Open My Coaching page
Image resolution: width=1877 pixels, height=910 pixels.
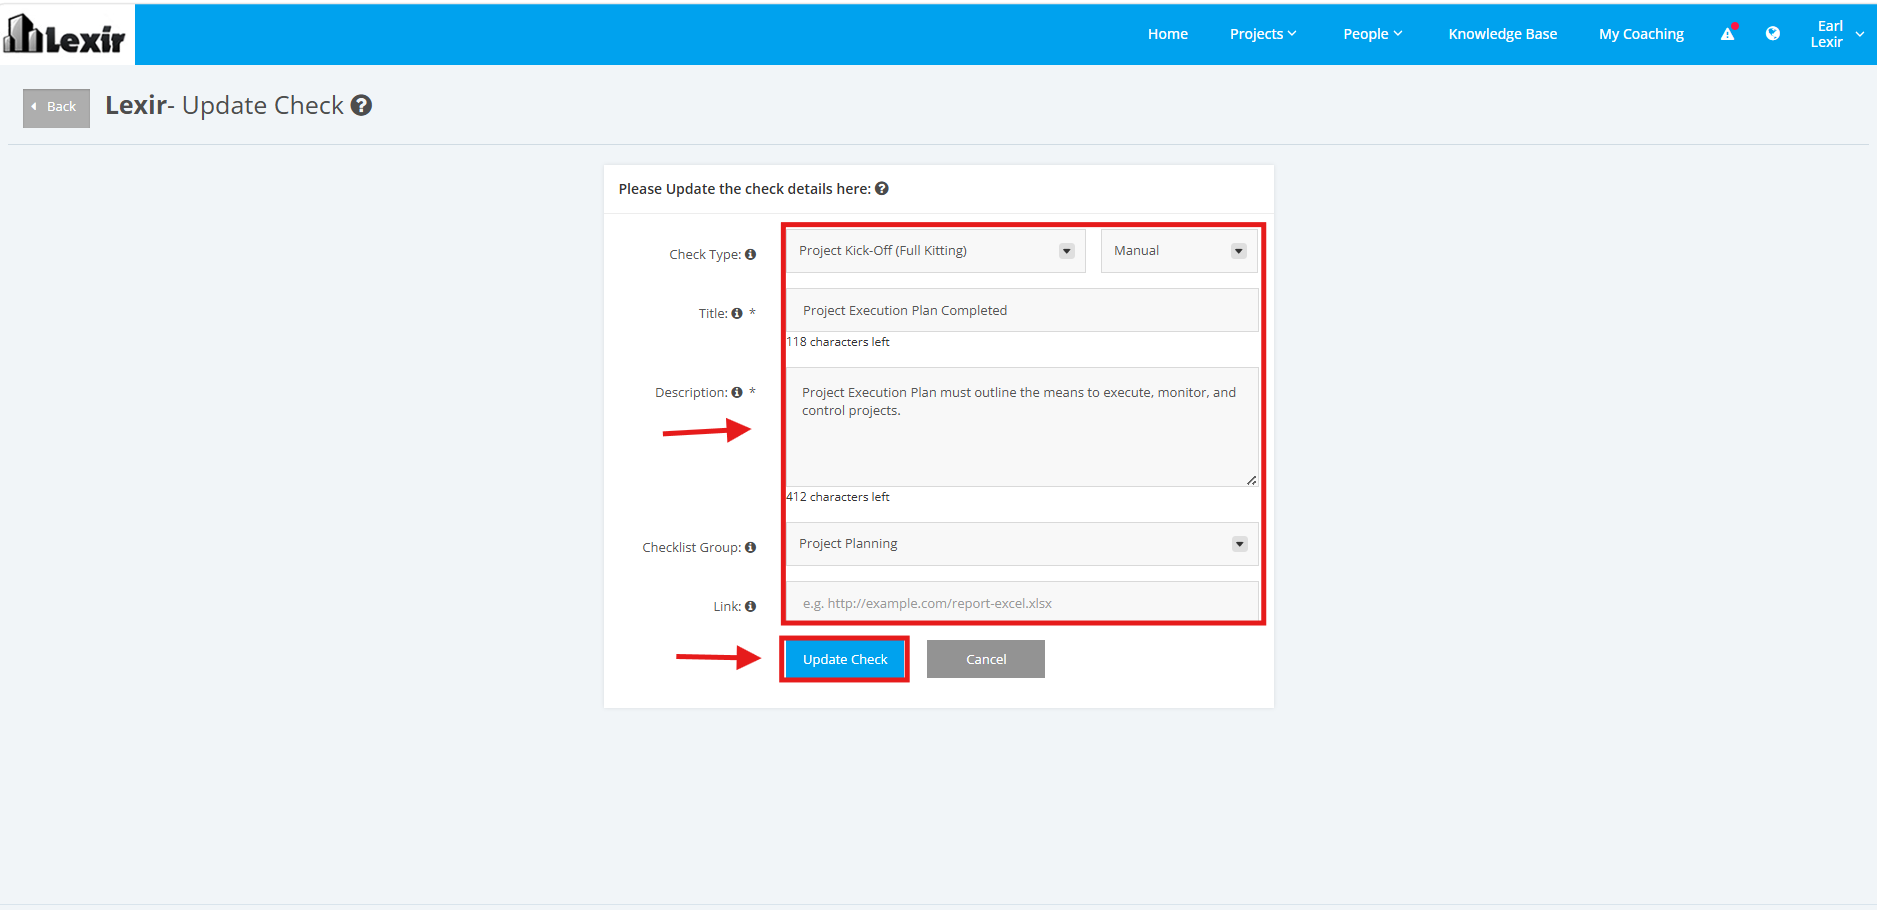click(1641, 34)
